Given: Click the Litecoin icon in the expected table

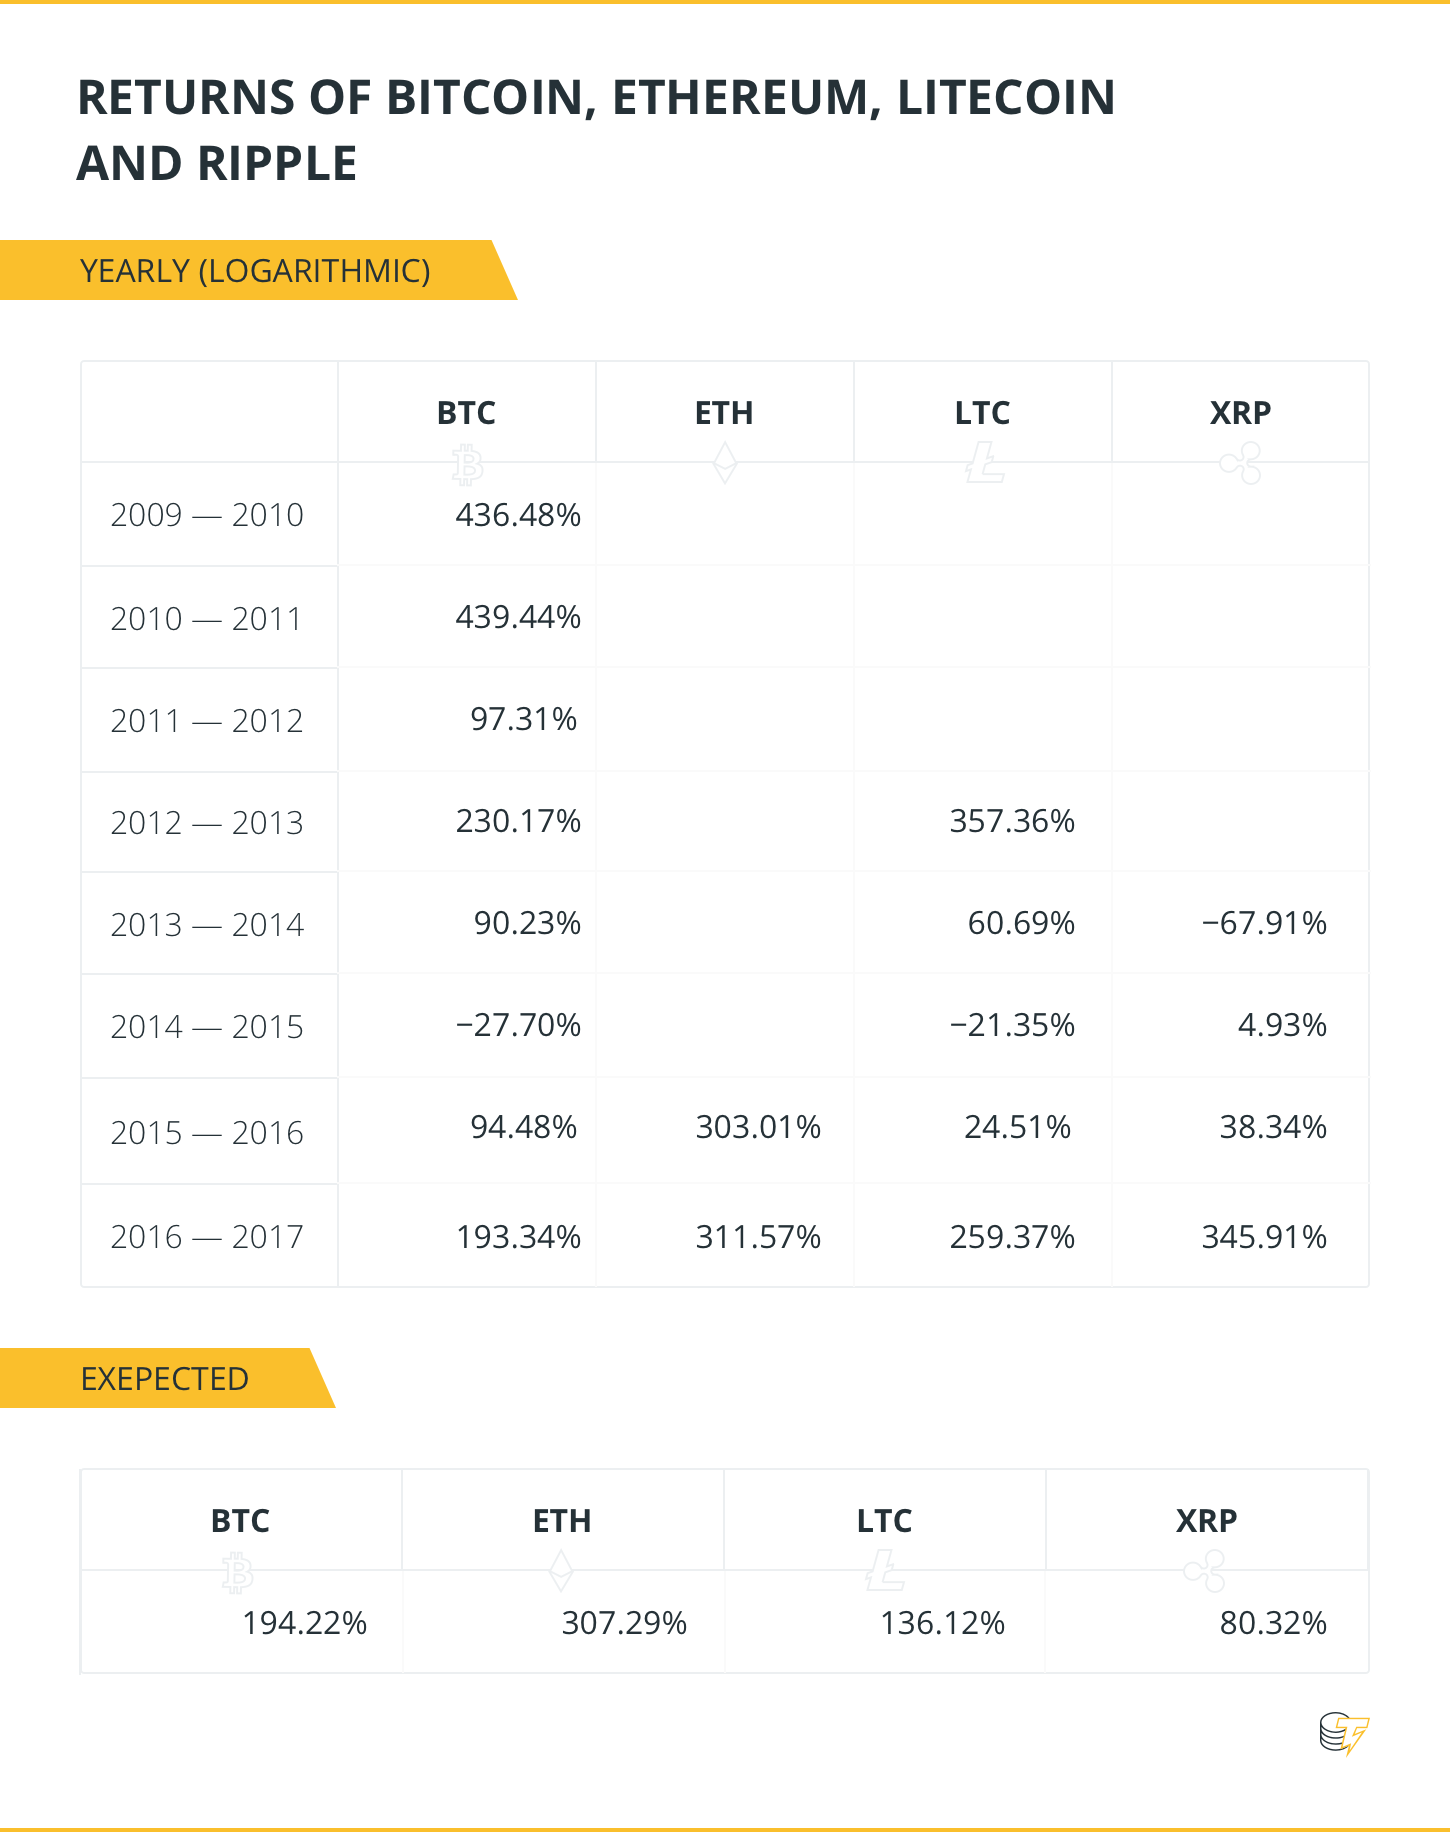Looking at the screenshot, I should (x=885, y=1570).
